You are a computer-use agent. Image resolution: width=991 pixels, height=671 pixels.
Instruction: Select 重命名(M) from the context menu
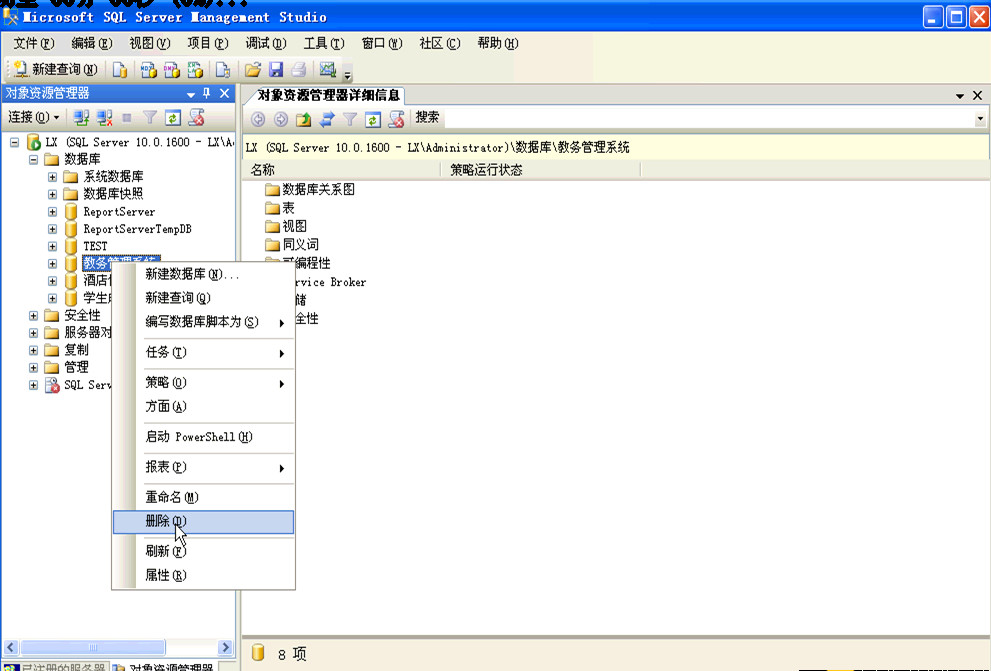(x=203, y=497)
